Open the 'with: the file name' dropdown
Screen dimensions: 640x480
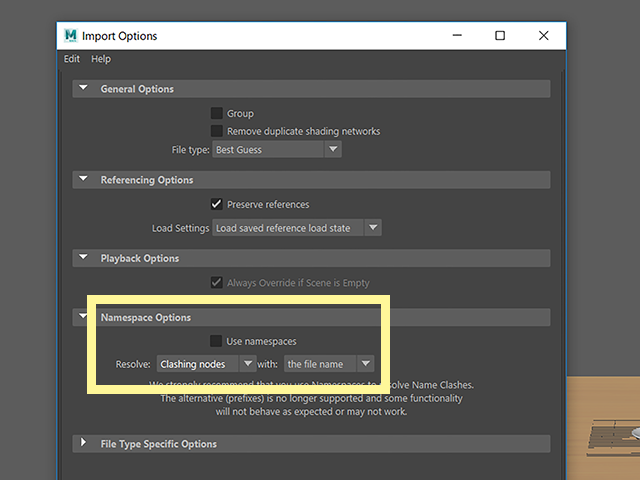coord(329,364)
